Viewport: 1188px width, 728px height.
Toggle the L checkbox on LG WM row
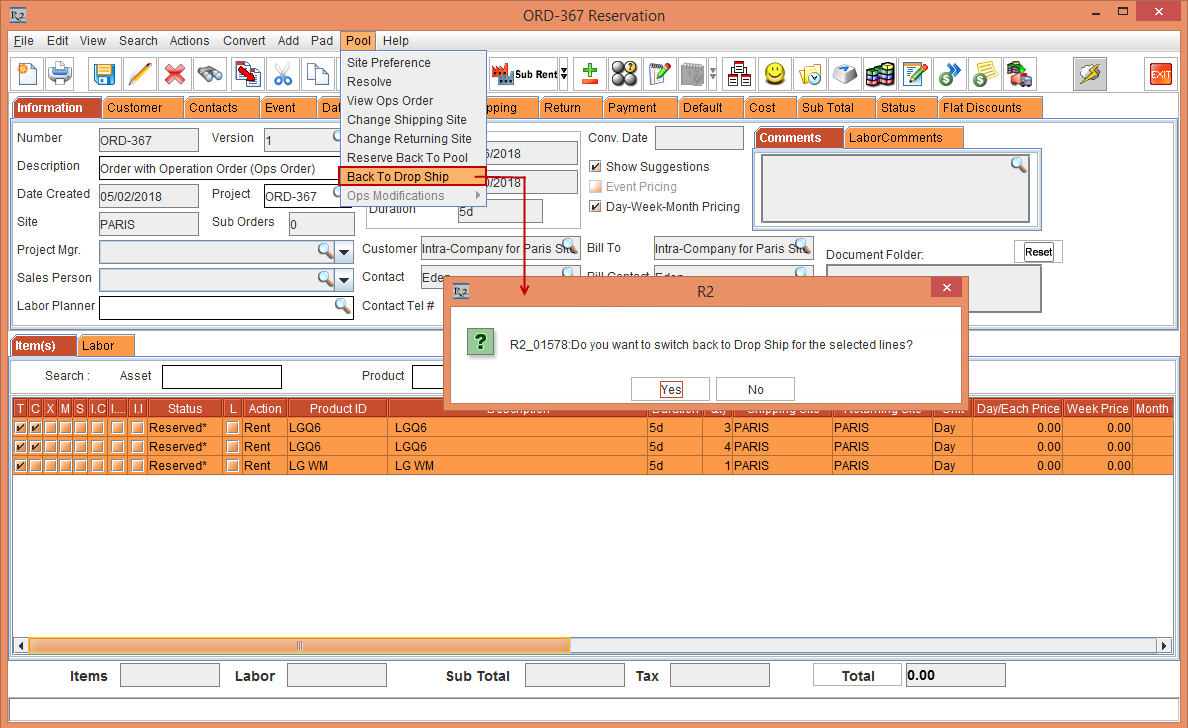click(233, 466)
